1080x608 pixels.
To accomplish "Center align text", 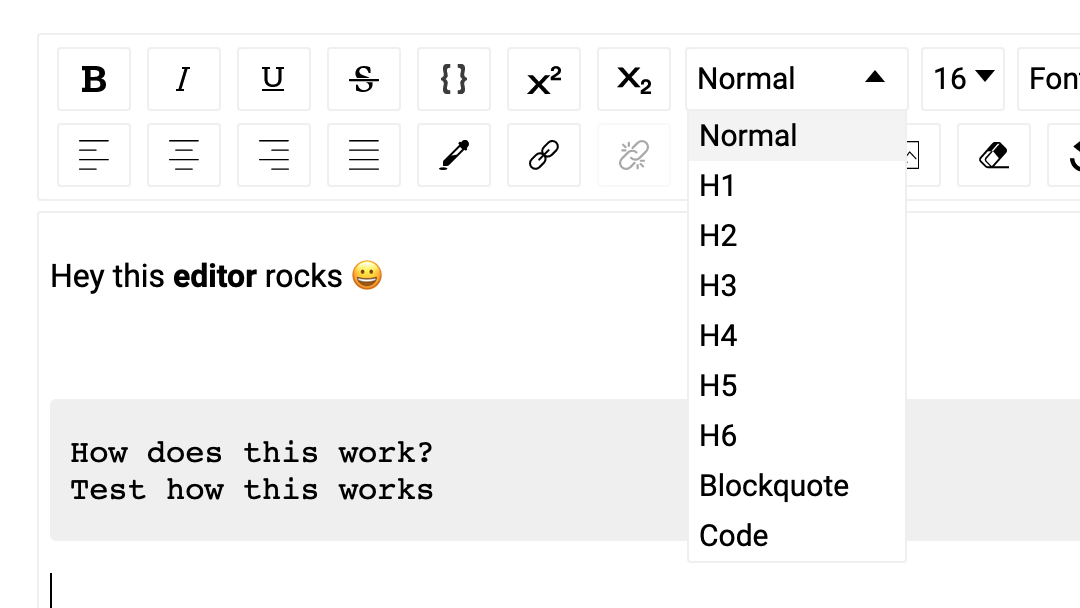I will (x=184, y=155).
